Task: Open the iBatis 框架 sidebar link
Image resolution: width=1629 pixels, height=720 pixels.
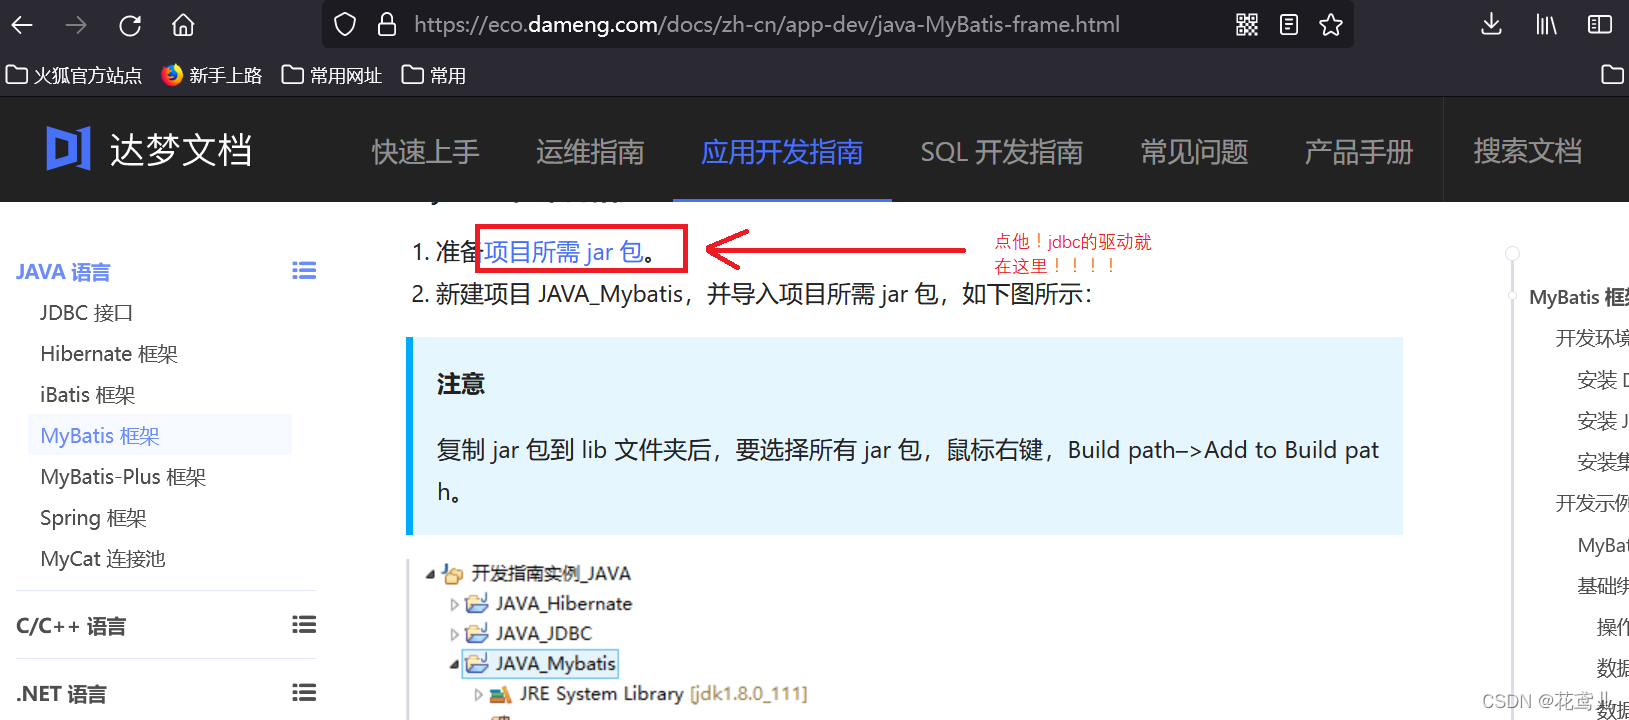Action: coord(88,395)
